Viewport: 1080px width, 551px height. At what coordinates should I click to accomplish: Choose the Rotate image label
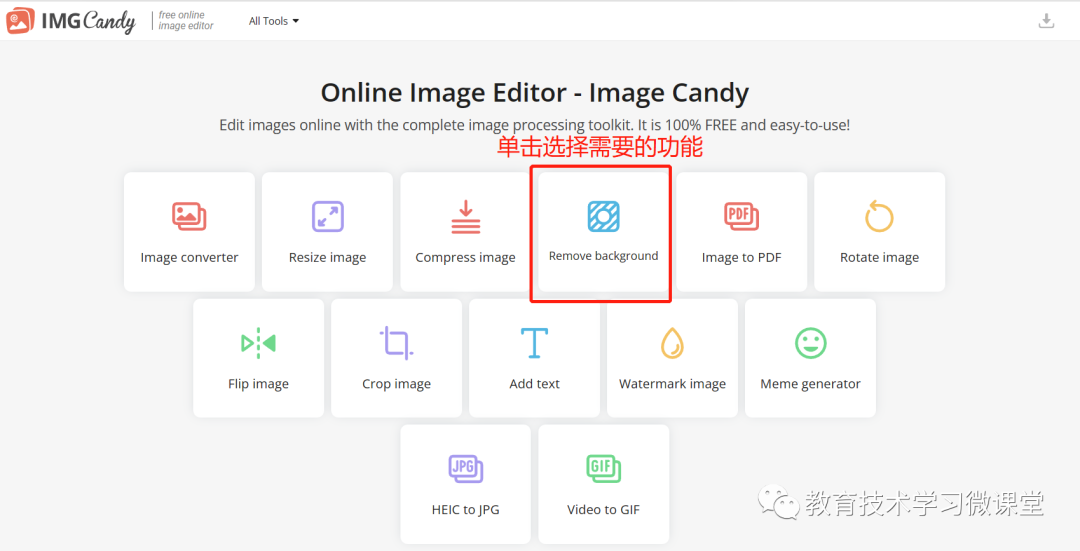click(x=880, y=258)
